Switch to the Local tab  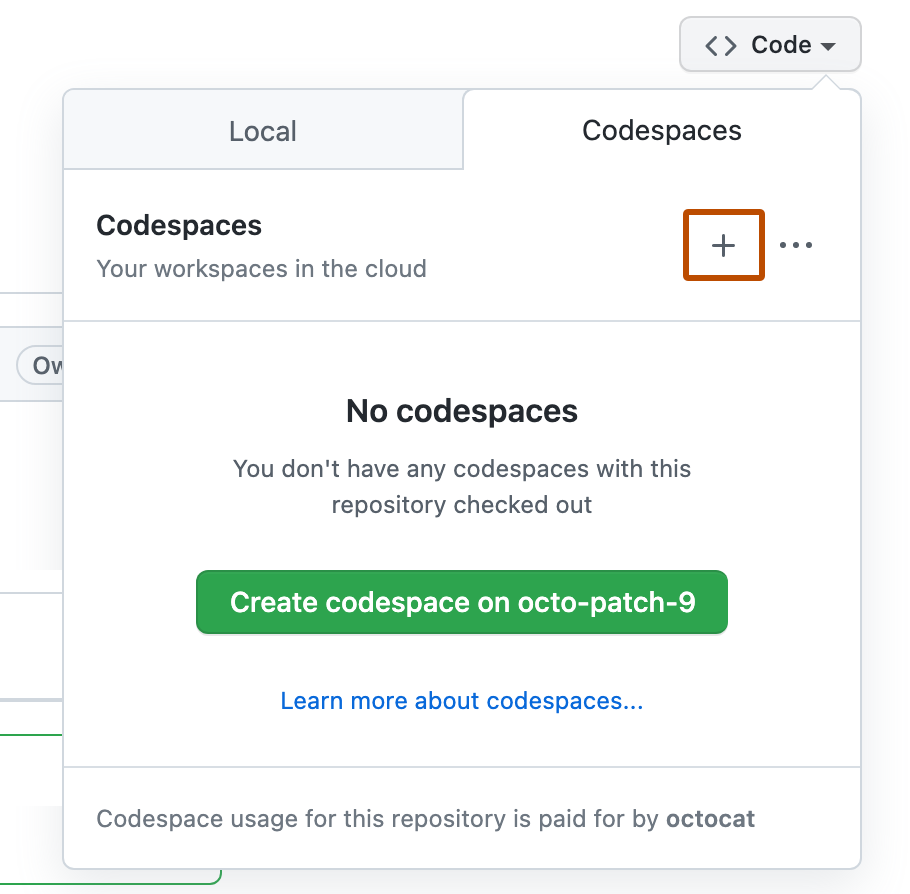coord(262,130)
